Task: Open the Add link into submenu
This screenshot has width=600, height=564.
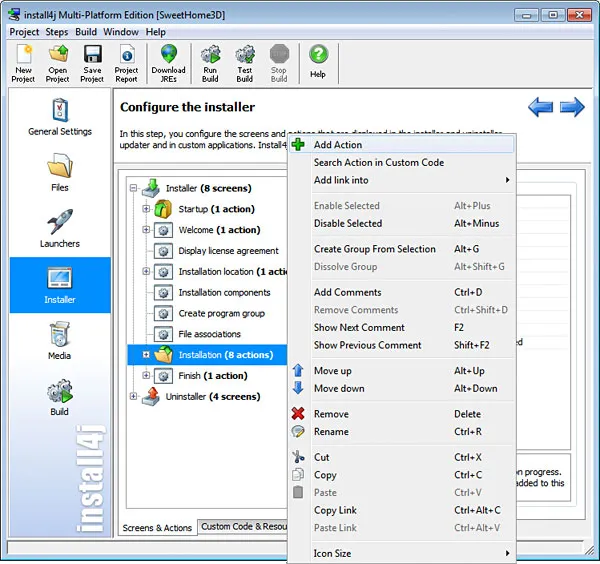Action: click(x=401, y=180)
